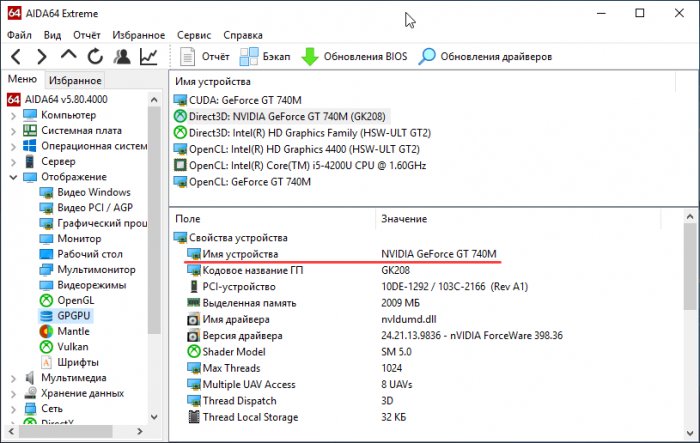The image size is (700, 443).
Task: Open the Отчёт menu in the menu bar
Action: coord(87,35)
